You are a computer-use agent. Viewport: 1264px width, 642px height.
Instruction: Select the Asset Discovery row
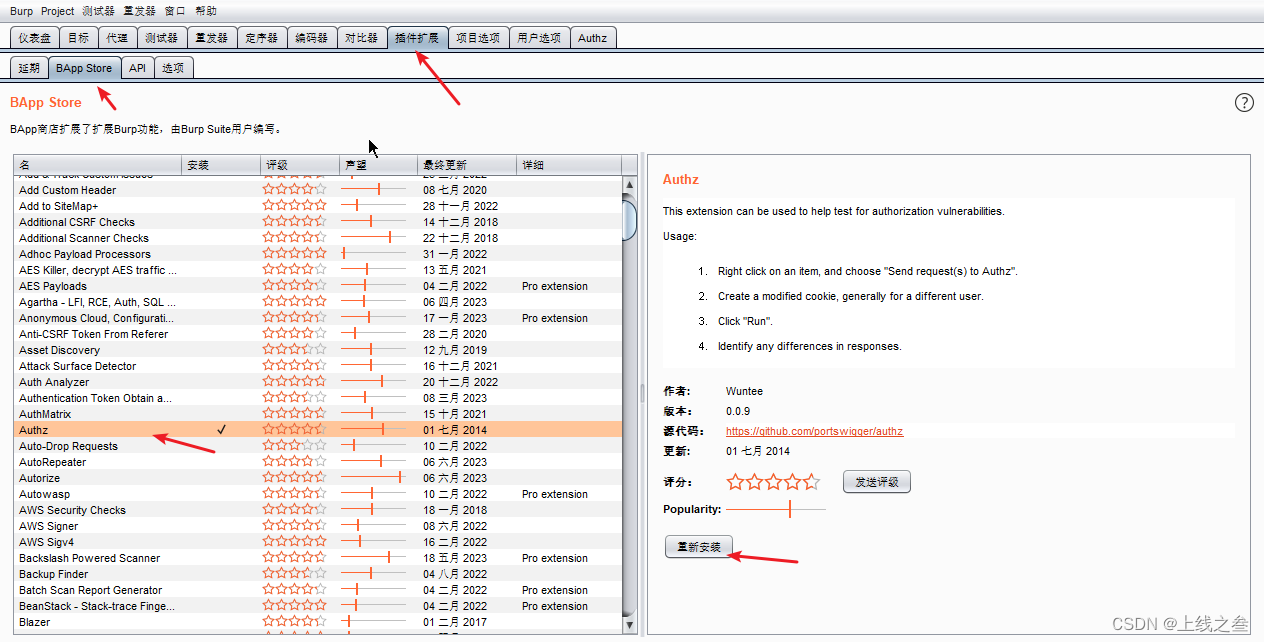click(318, 350)
